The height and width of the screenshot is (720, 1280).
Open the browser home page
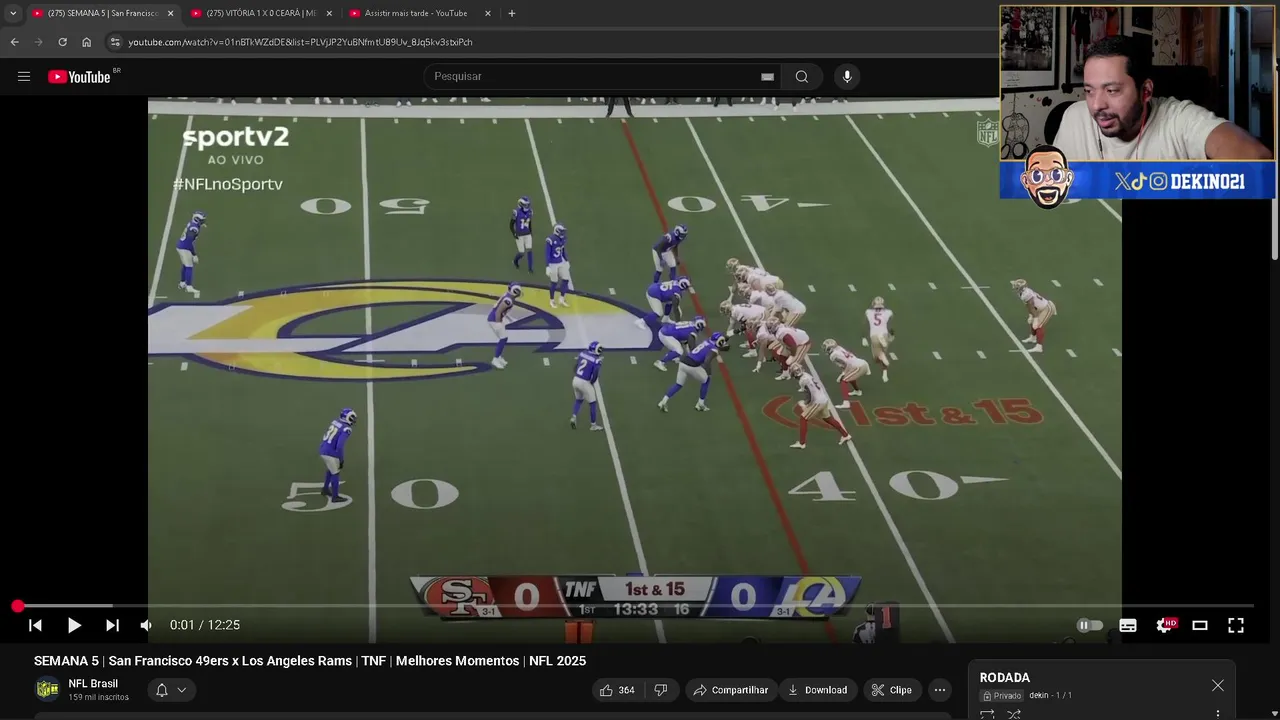pos(86,42)
